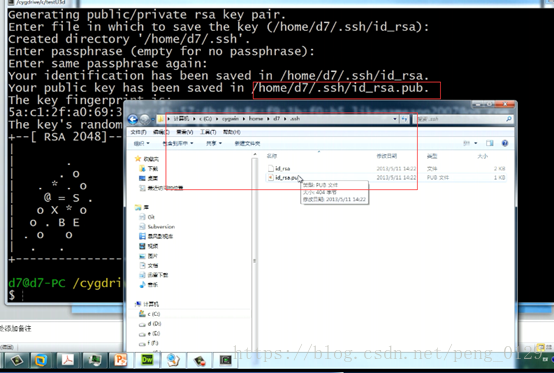Open Explorer help via the blue question icon
554x373 pixels.
[x=505, y=143]
